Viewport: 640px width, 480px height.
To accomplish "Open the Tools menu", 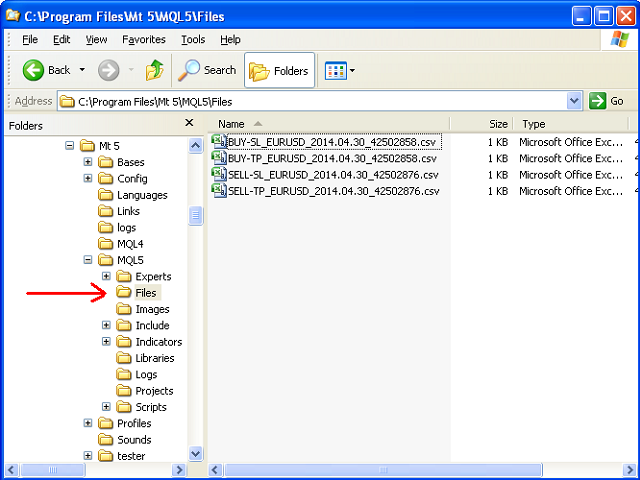I will 193,40.
